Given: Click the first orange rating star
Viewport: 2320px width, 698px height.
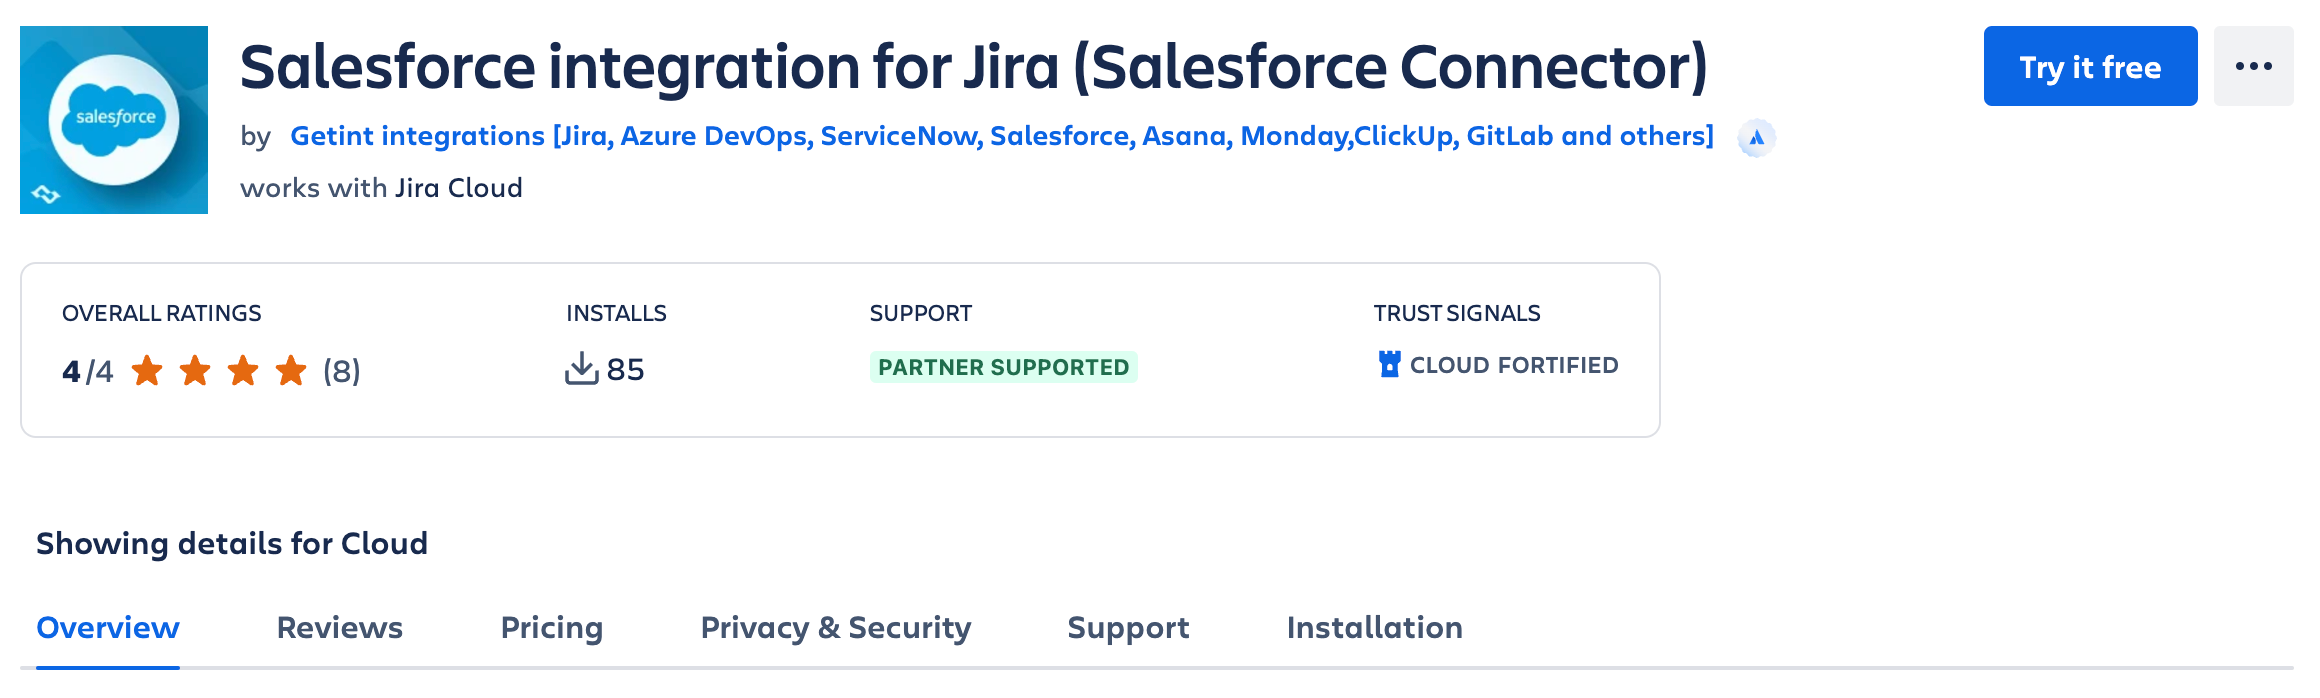Looking at the screenshot, I should (147, 370).
